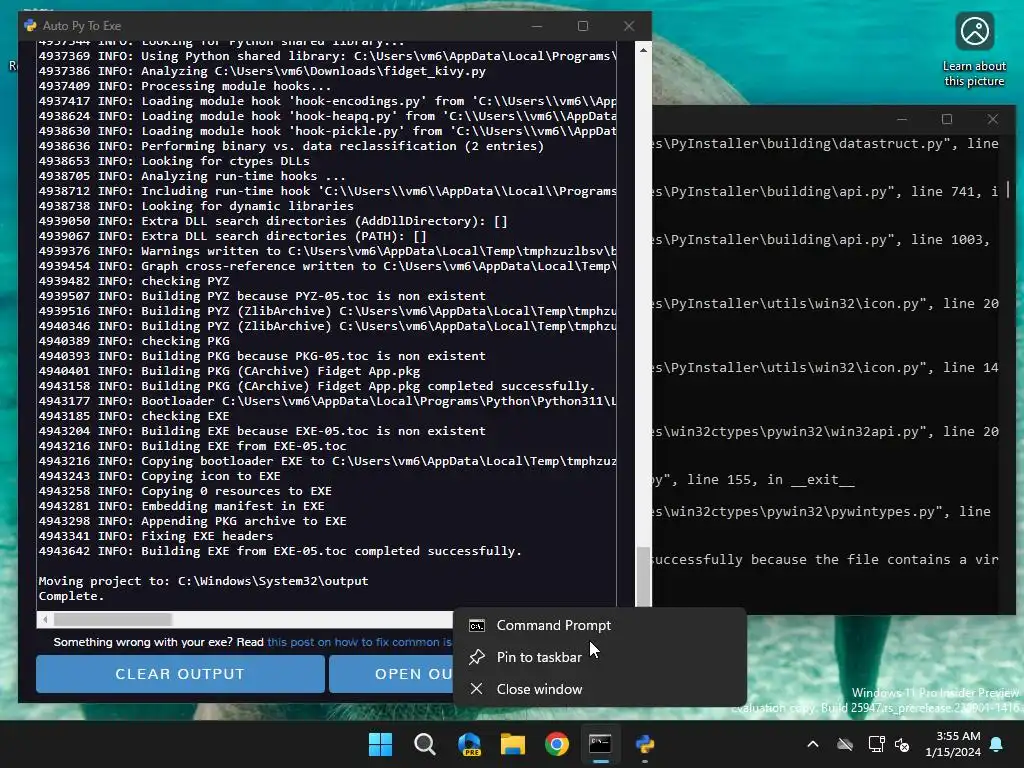Click 'Processing module hooks...' log line

[185, 86]
